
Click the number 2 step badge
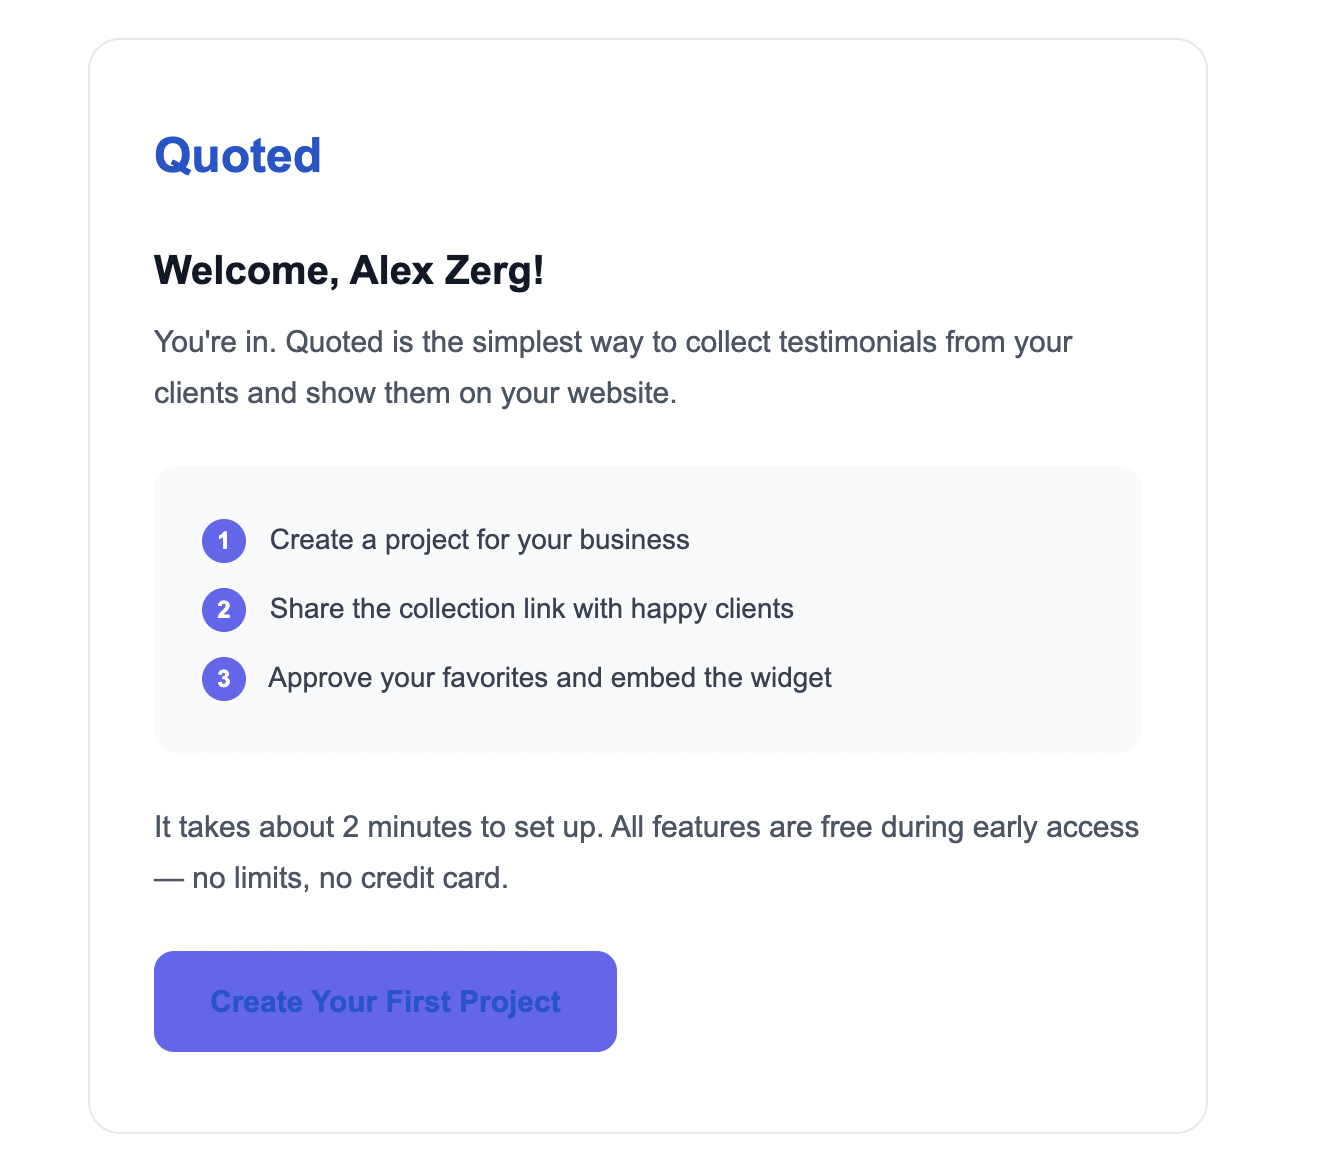click(224, 610)
